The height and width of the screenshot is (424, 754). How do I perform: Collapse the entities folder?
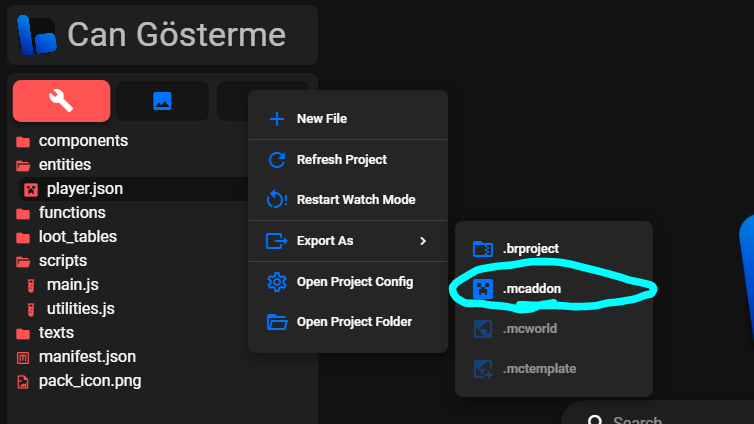(64, 165)
